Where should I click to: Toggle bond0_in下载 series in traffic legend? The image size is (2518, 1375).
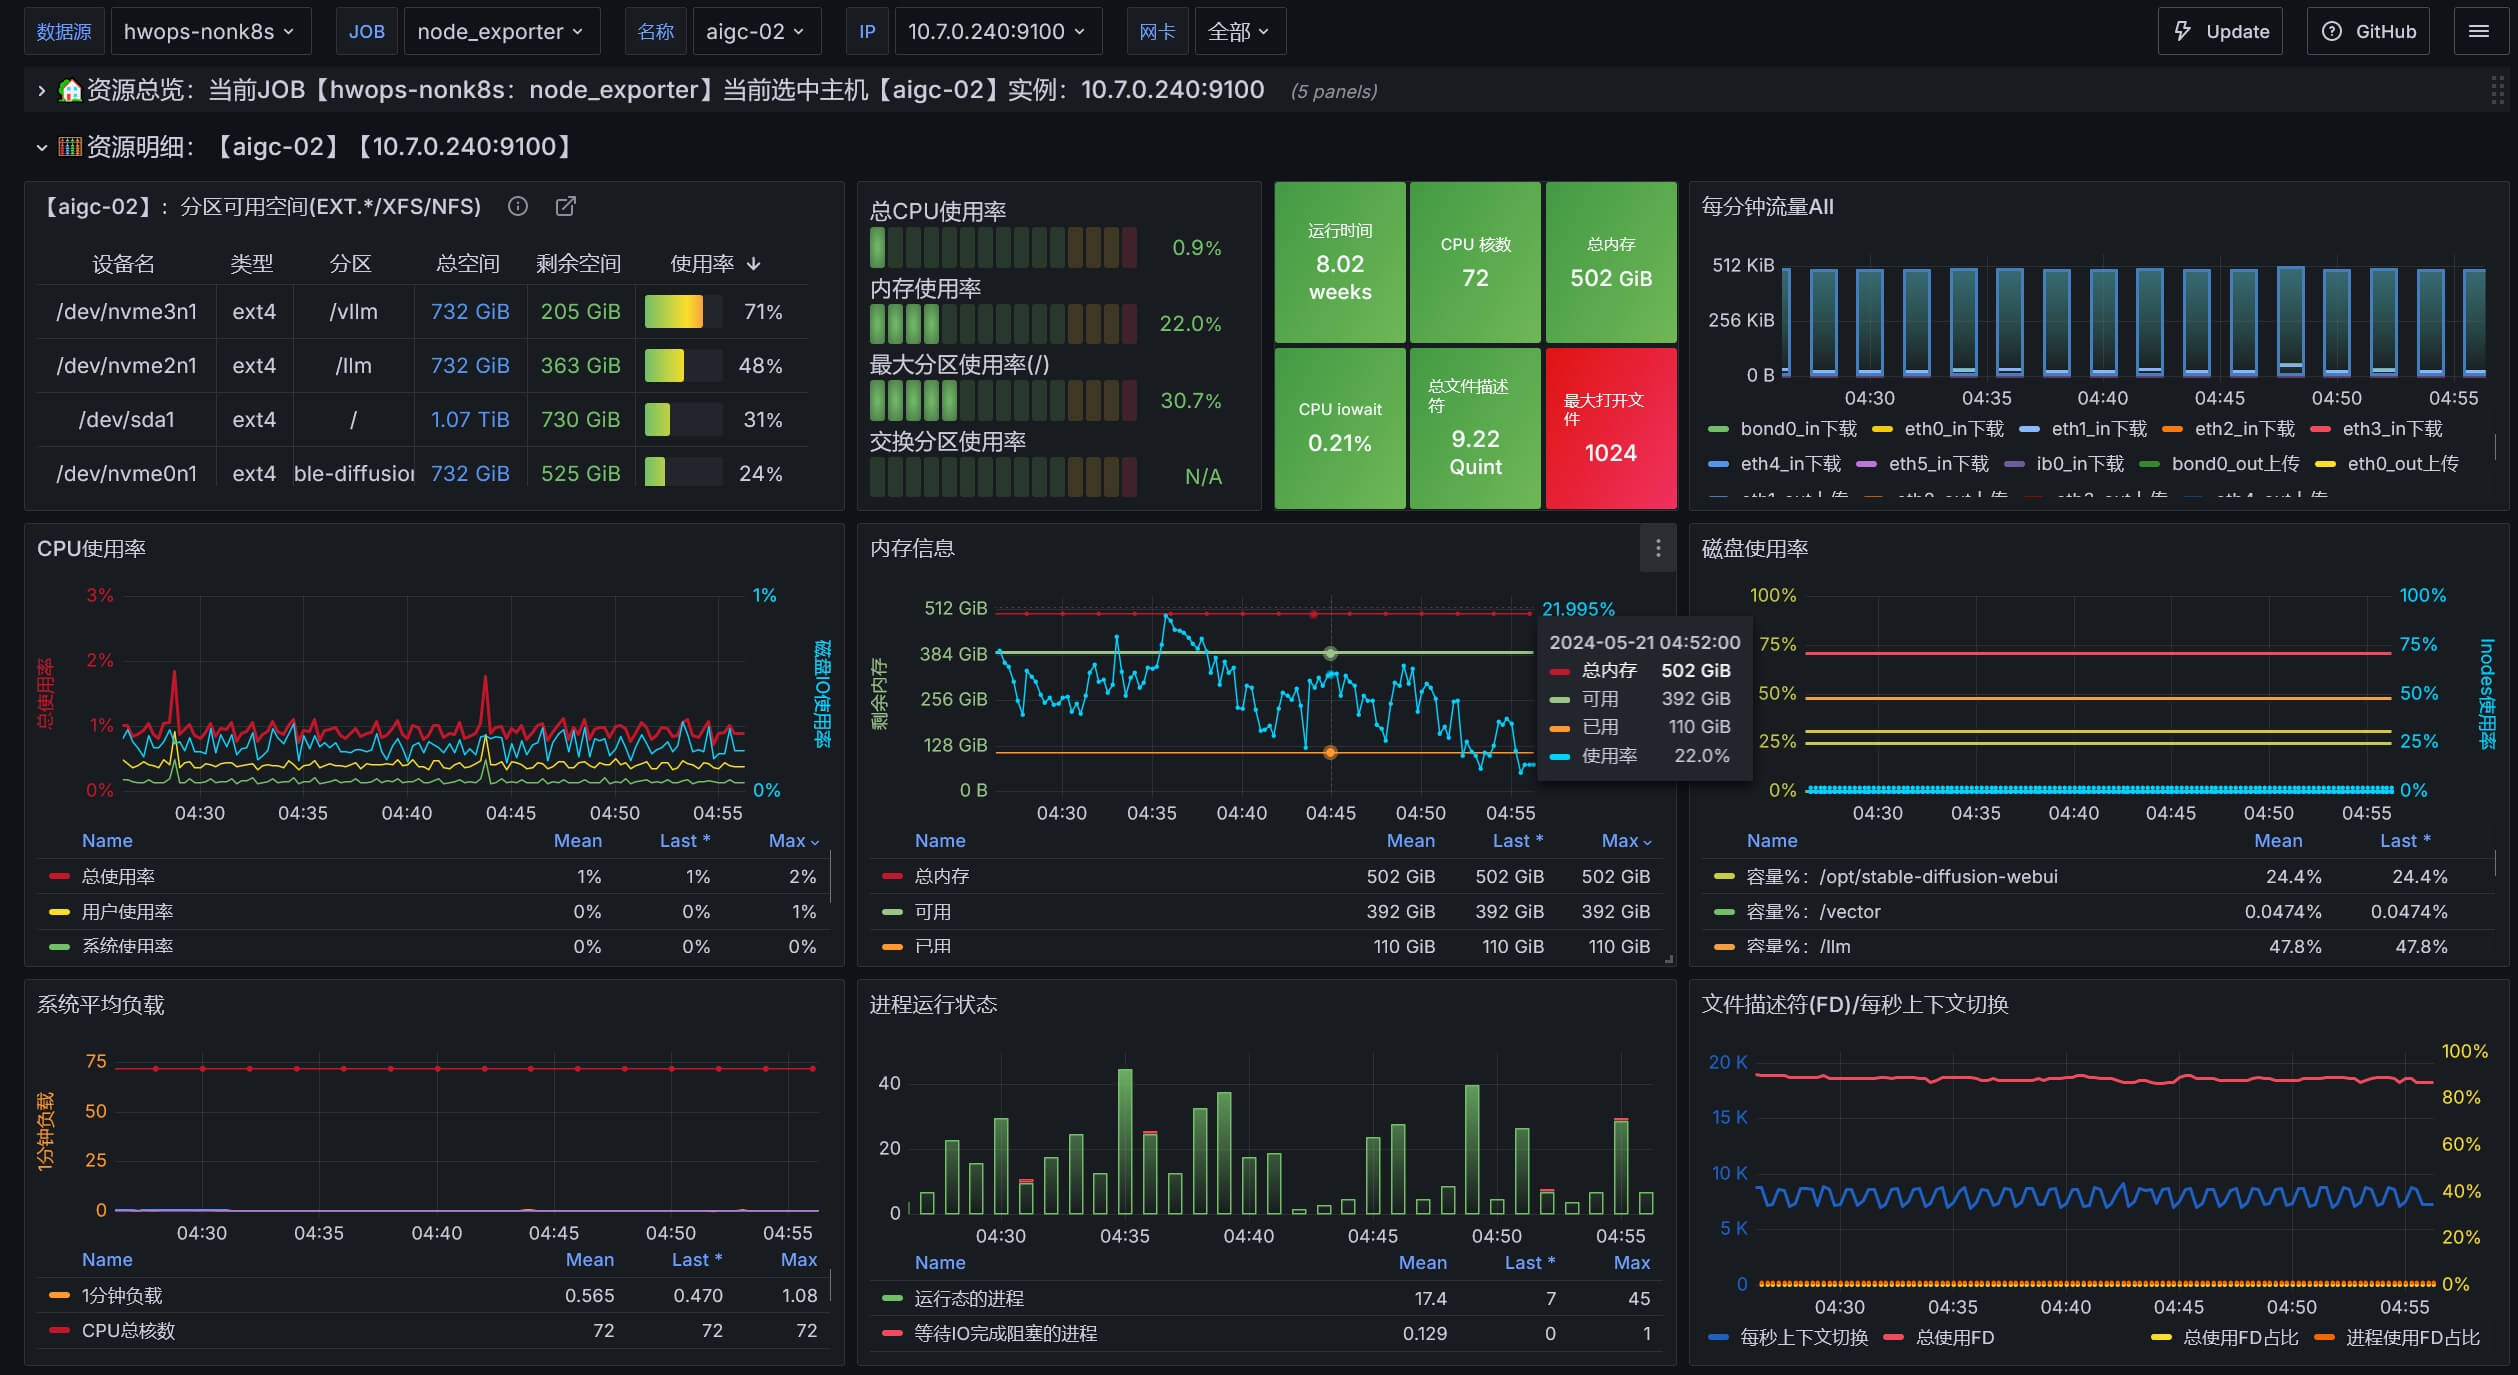point(1797,429)
